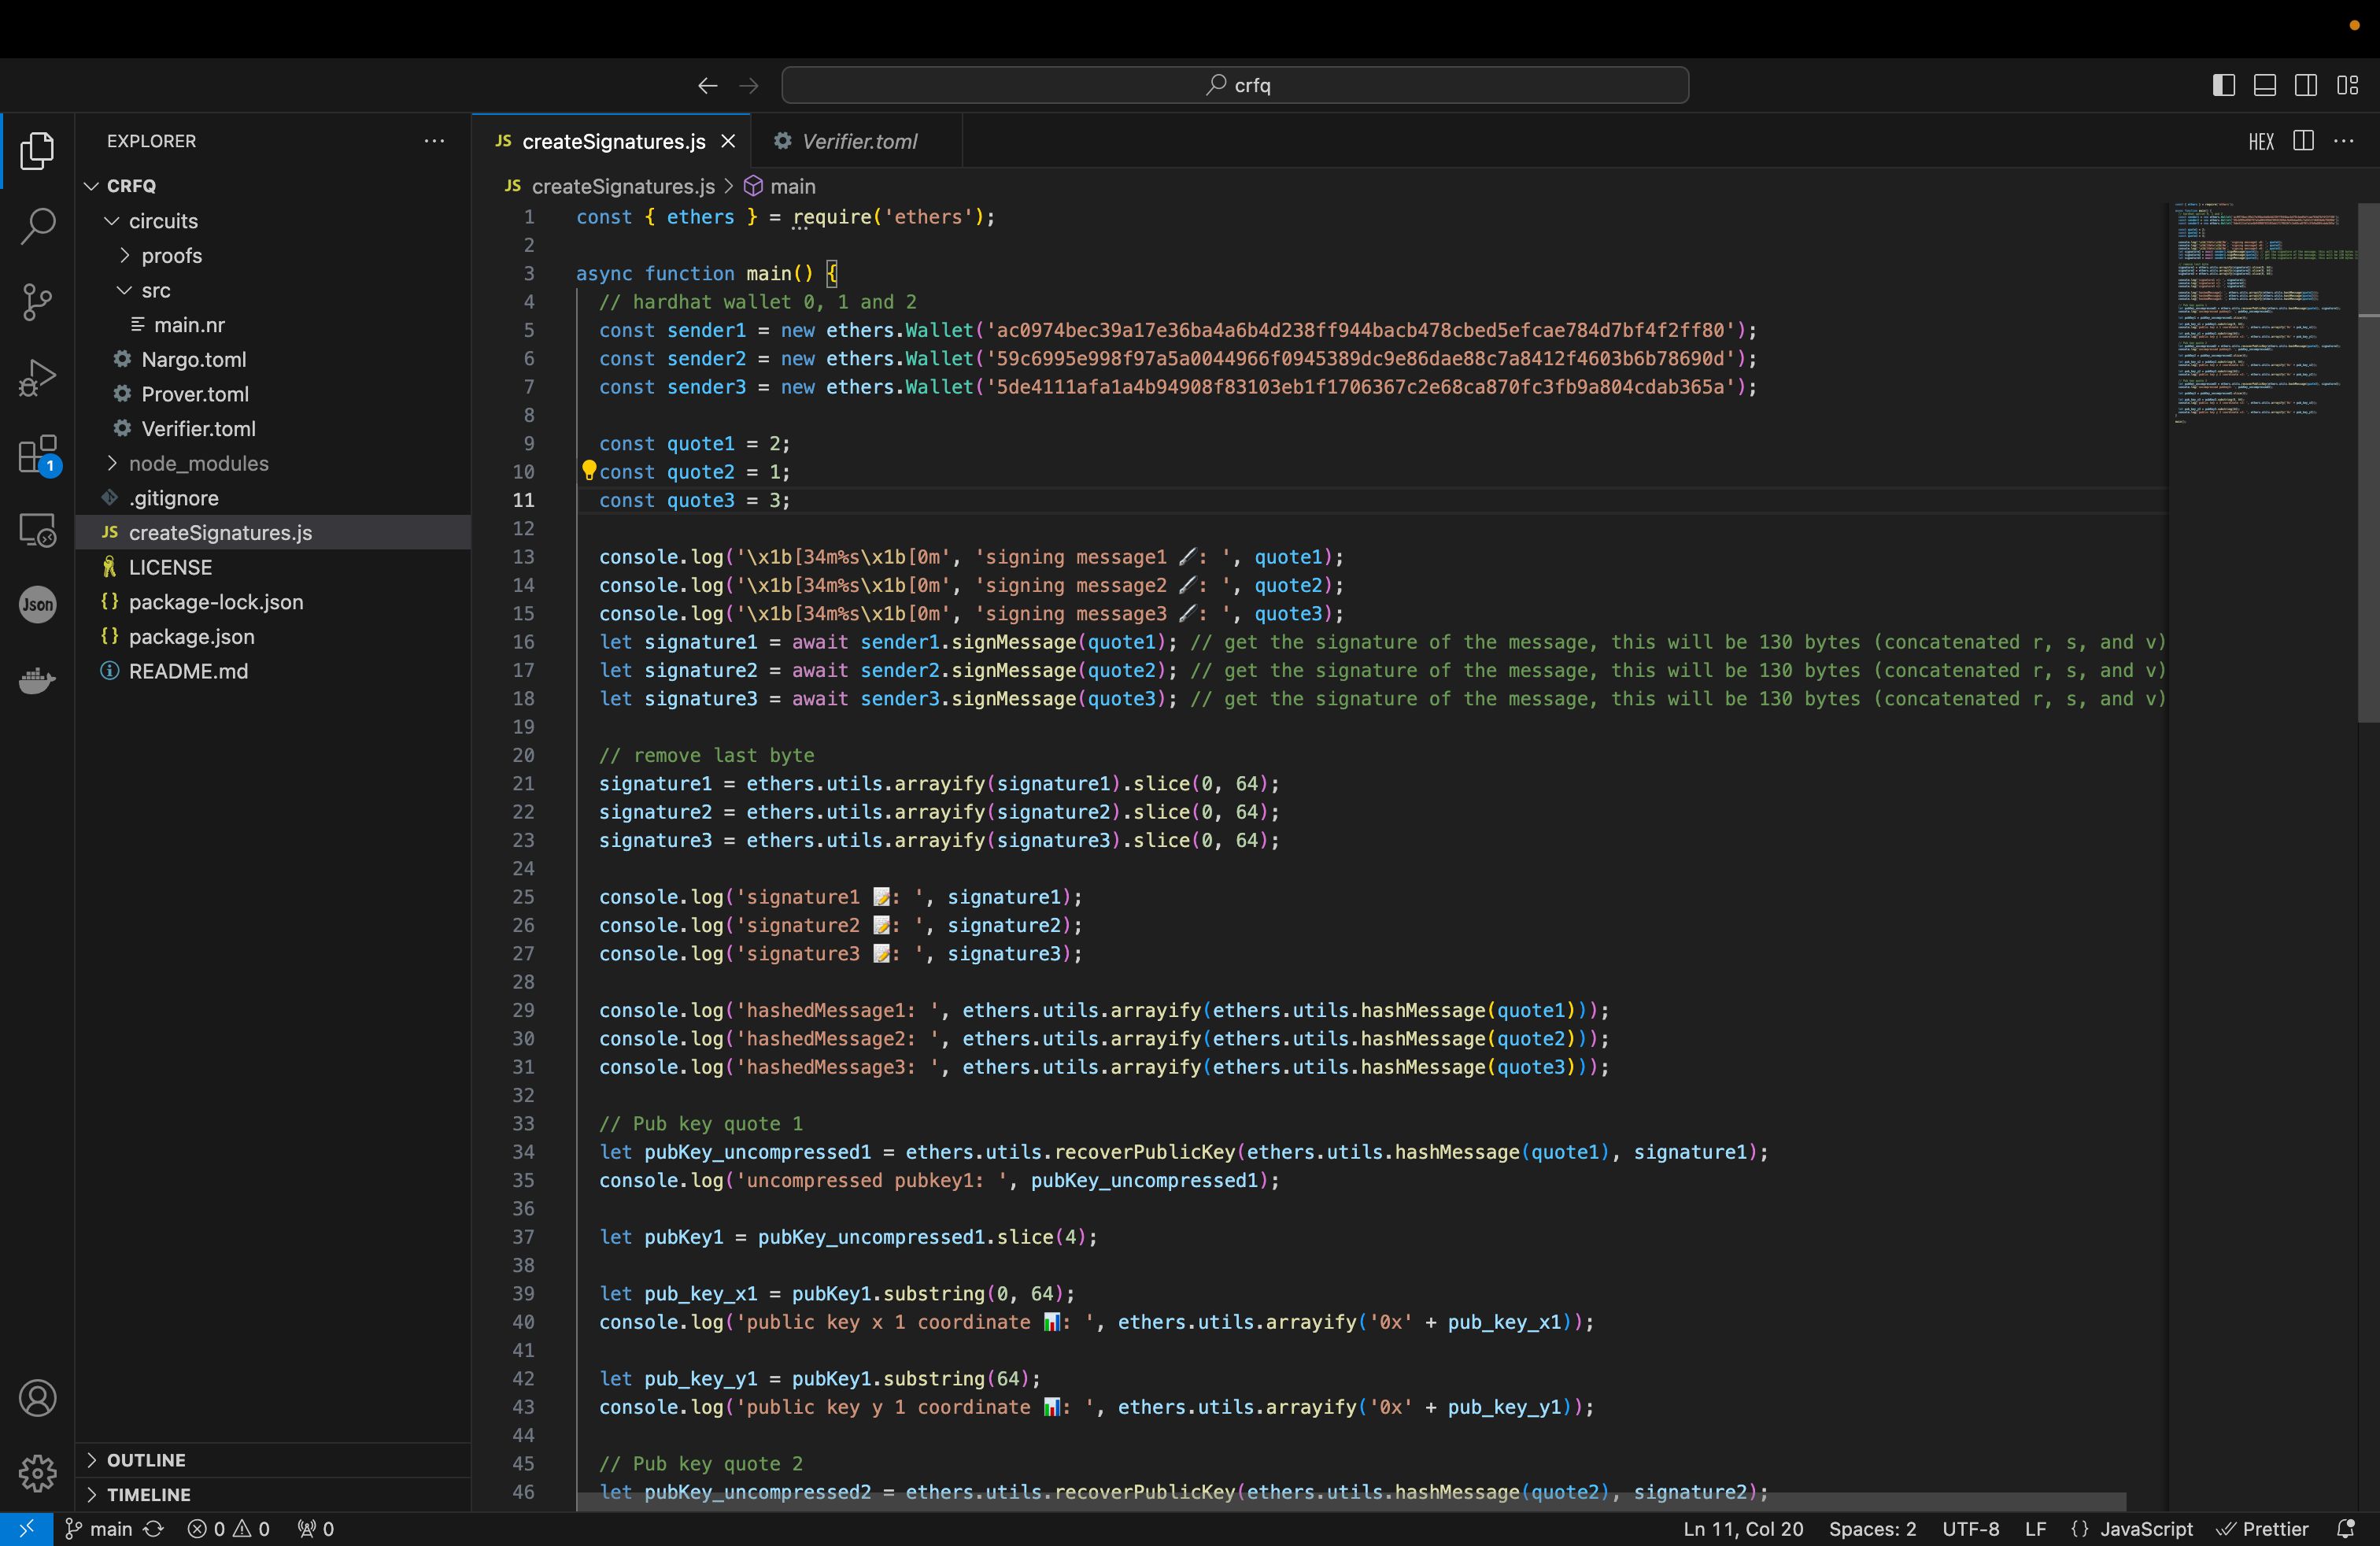Click line number 21 in the gutter
This screenshot has width=2380, height=1546.
pyautogui.click(x=524, y=784)
